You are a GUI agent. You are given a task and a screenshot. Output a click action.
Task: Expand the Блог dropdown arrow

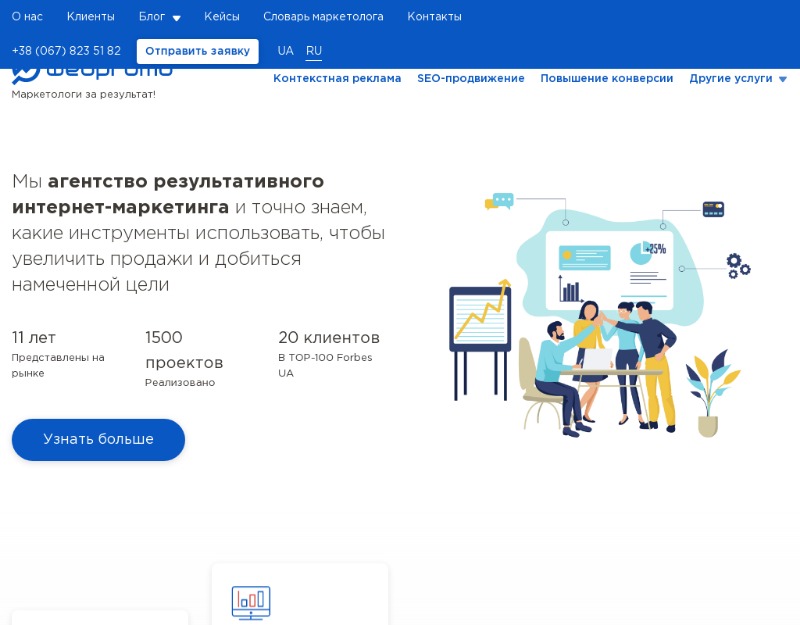[177, 18]
